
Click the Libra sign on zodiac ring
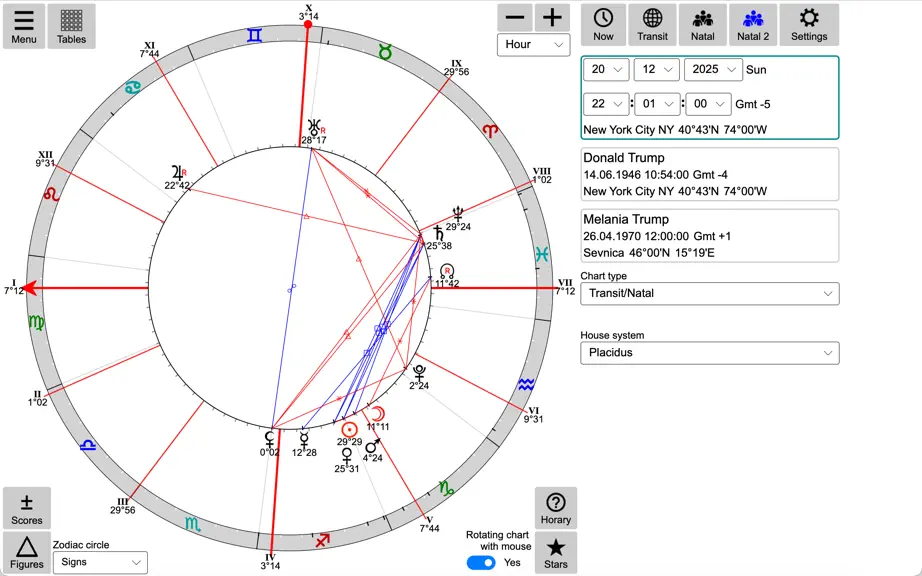[88, 444]
